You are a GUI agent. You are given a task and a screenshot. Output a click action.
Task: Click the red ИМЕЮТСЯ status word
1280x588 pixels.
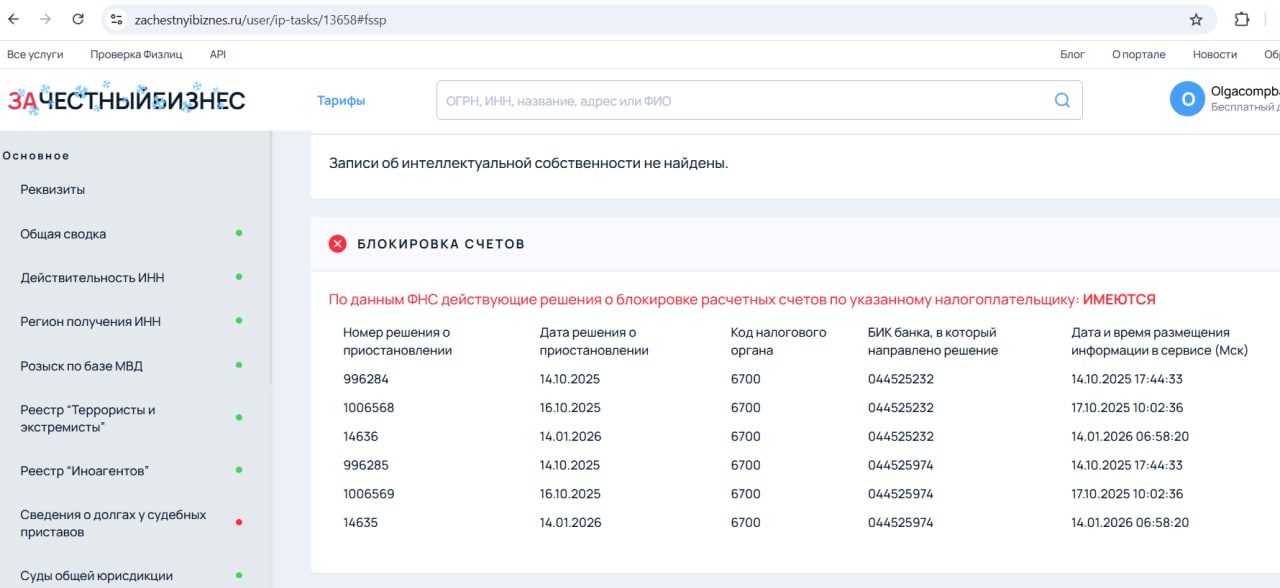coord(1119,299)
